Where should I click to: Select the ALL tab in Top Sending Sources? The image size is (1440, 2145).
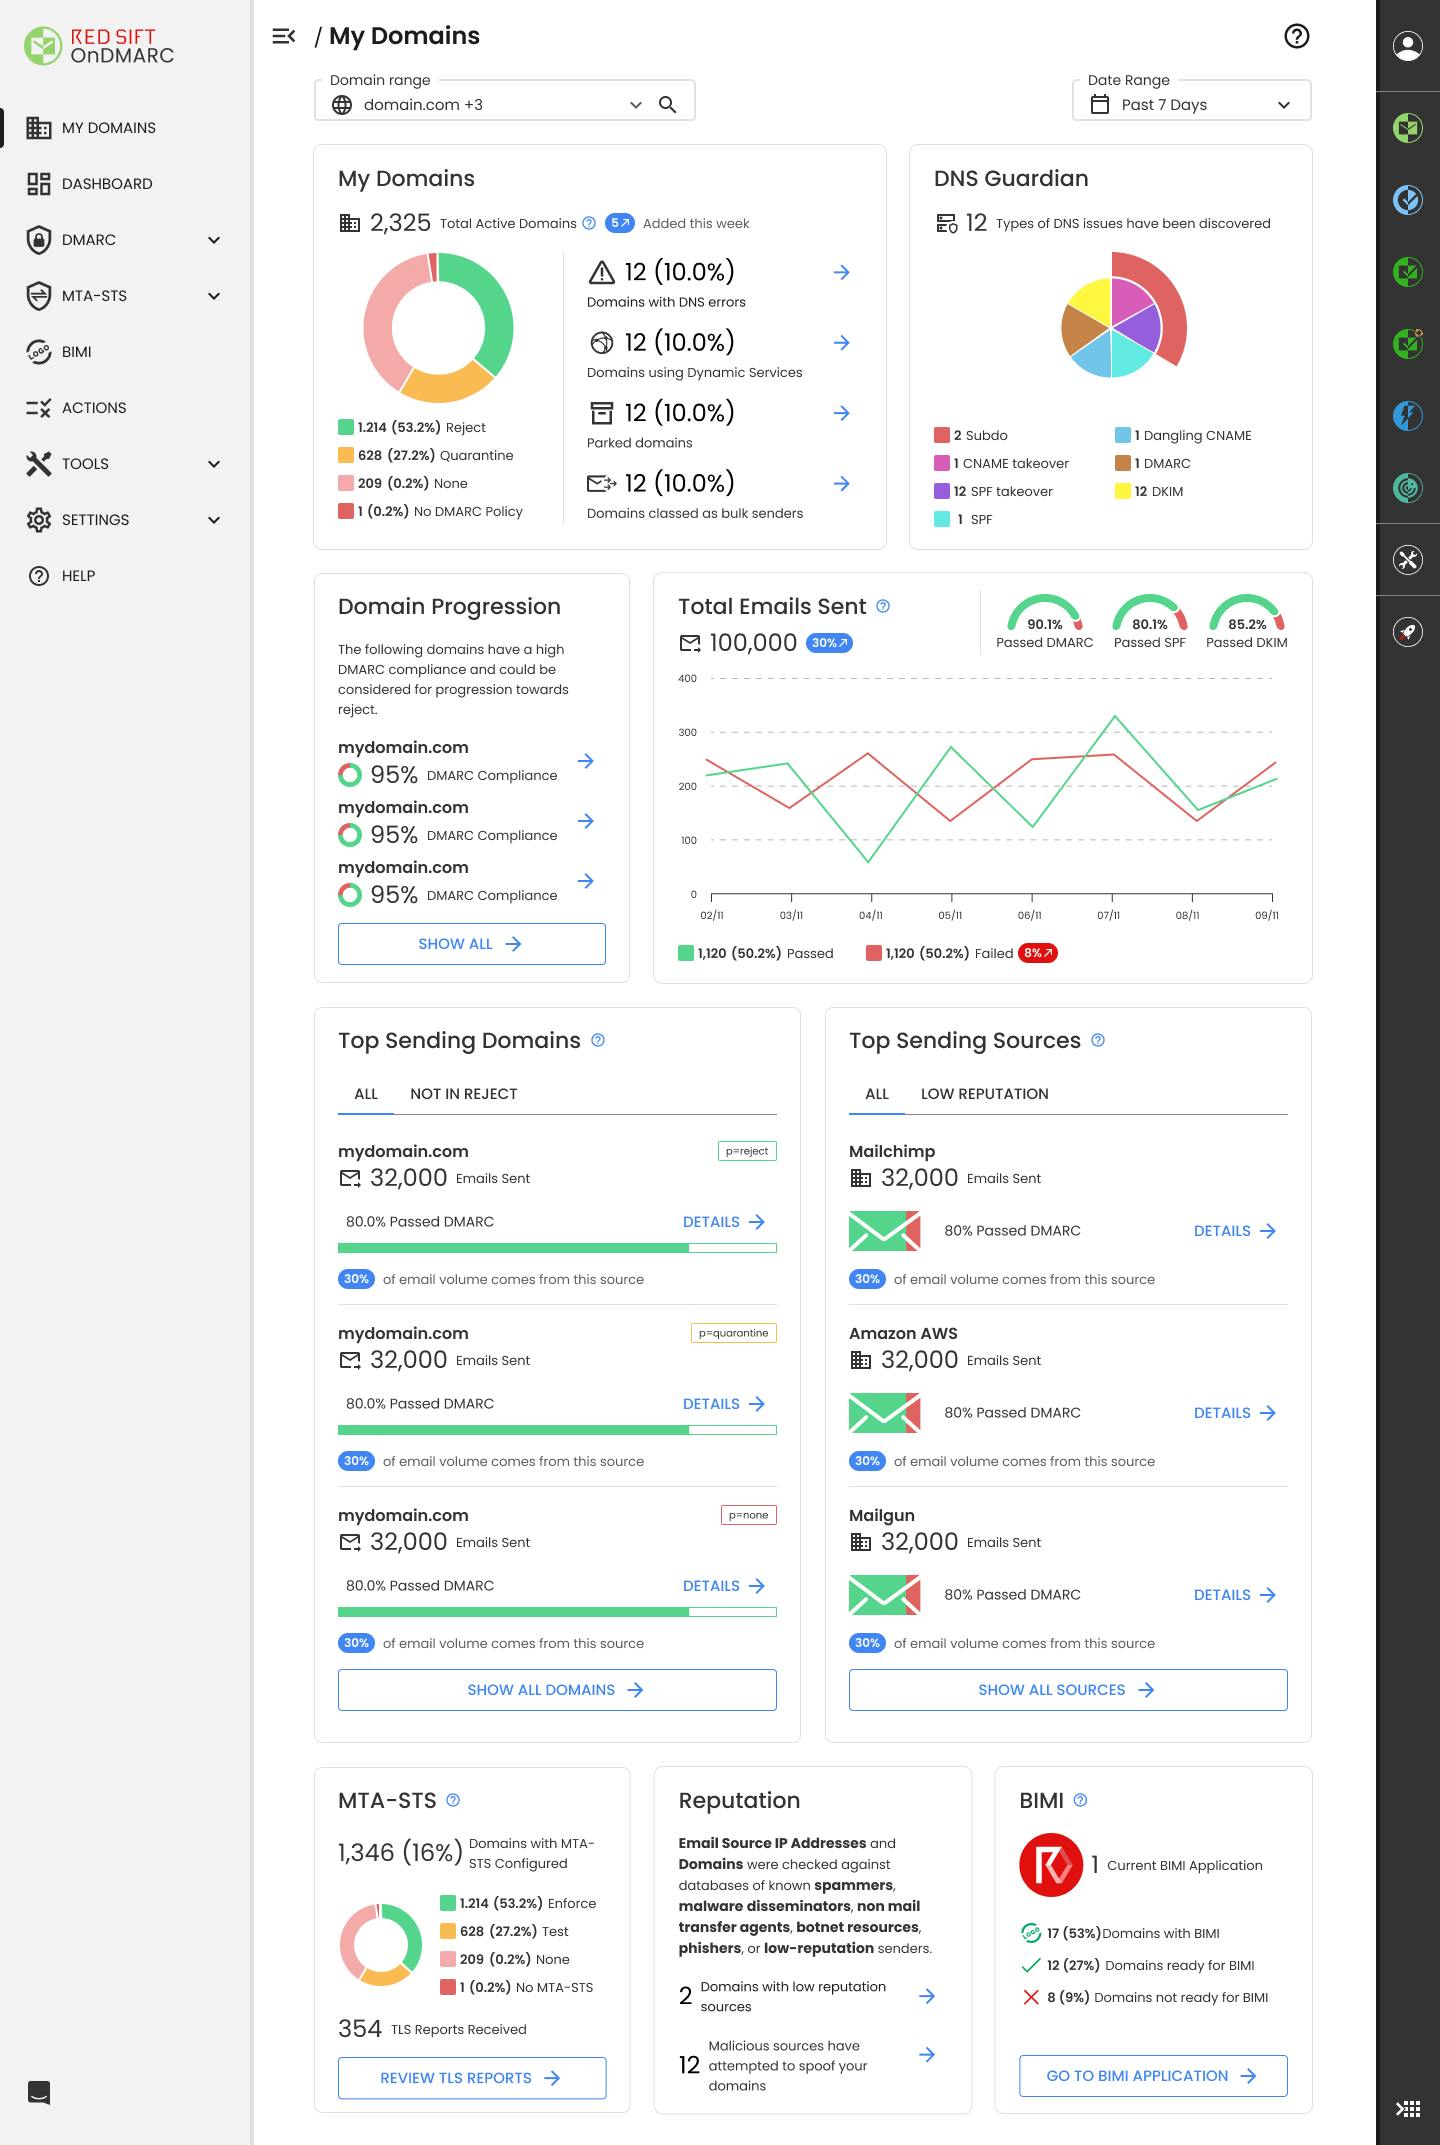(x=877, y=1094)
